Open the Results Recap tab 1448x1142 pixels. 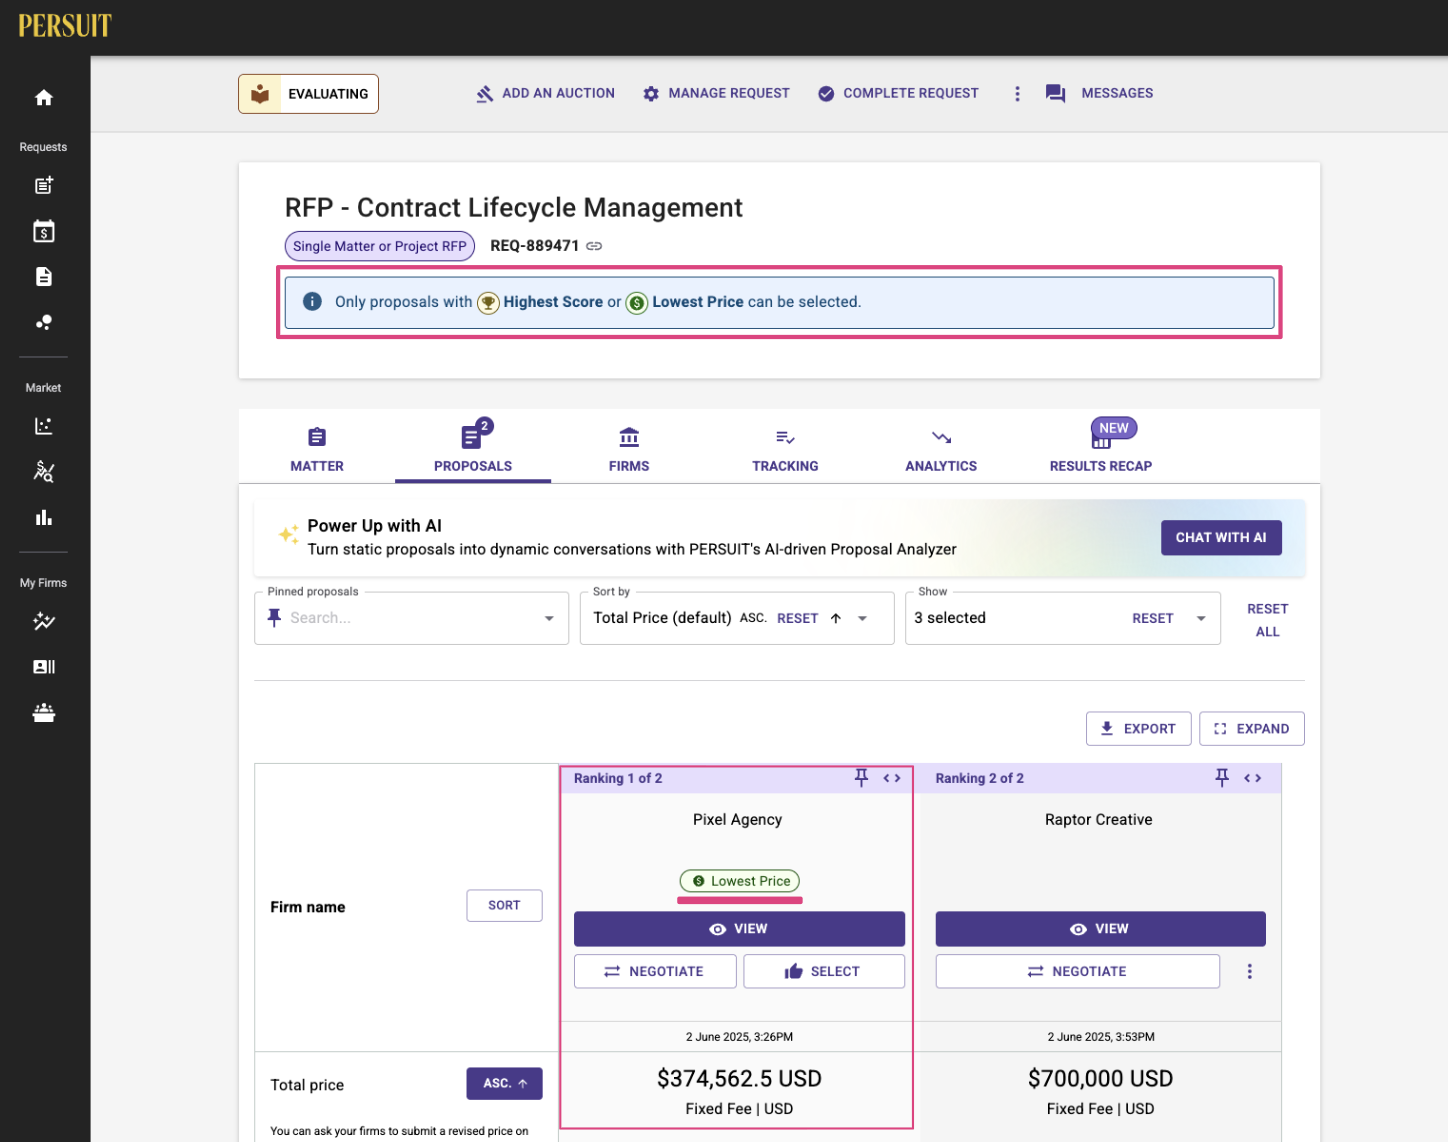pyautogui.click(x=1100, y=450)
